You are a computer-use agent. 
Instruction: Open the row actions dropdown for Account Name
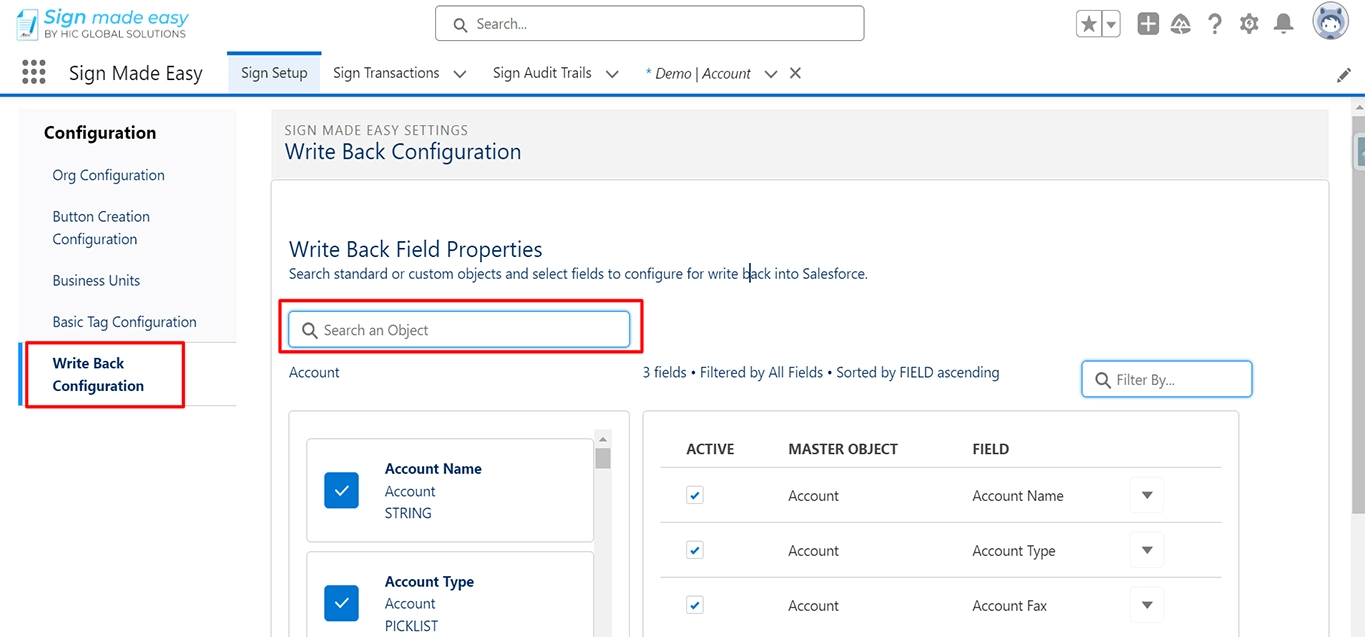pyautogui.click(x=1147, y=495)
